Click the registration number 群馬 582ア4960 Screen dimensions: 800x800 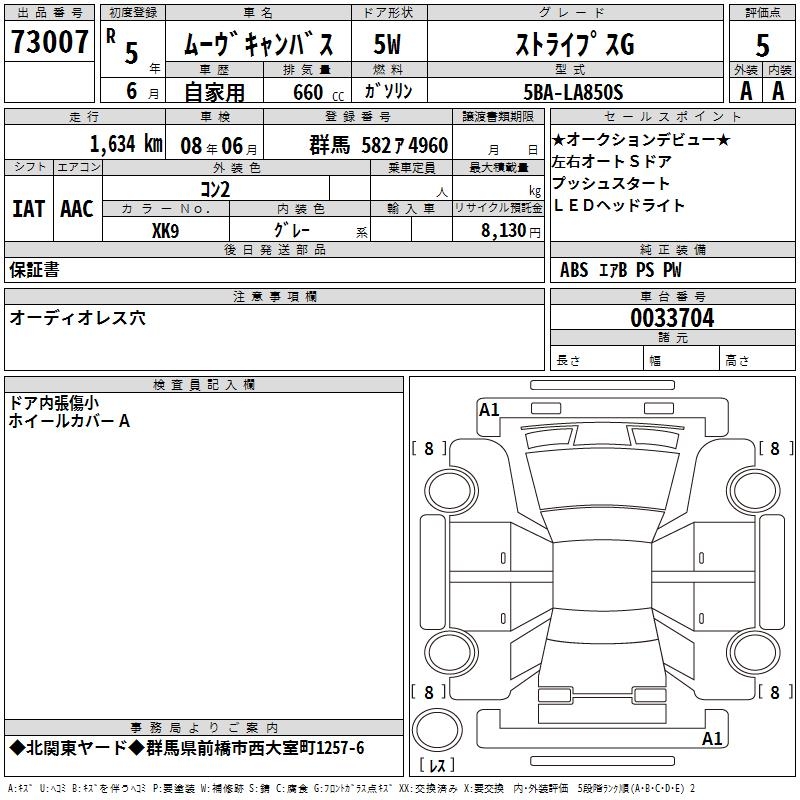pos(379,145)
